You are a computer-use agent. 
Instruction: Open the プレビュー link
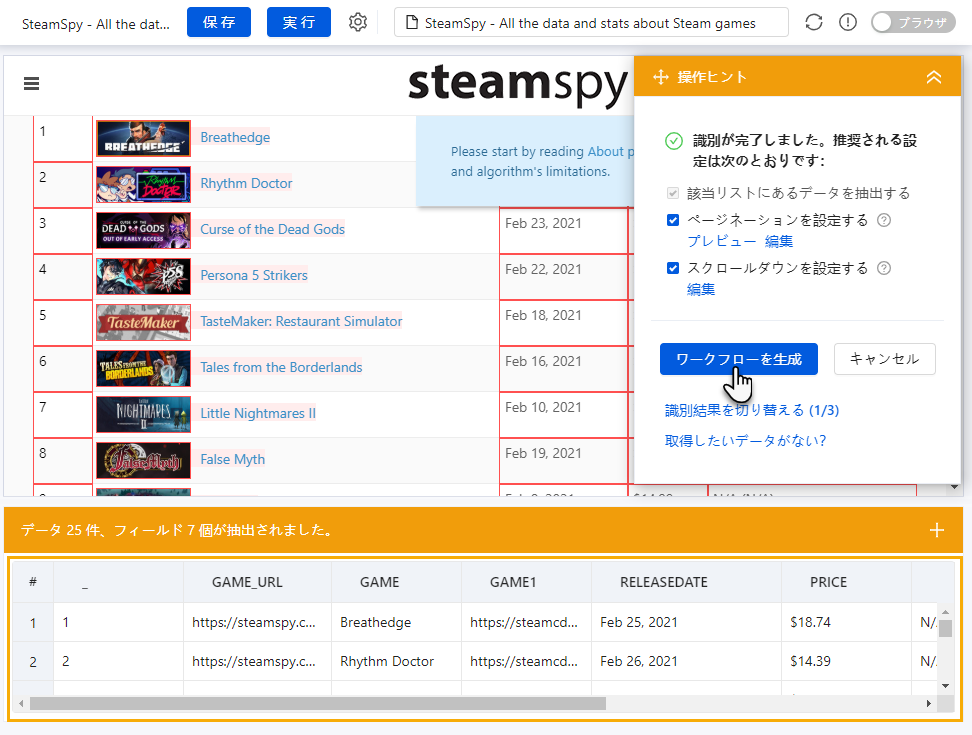722,241
